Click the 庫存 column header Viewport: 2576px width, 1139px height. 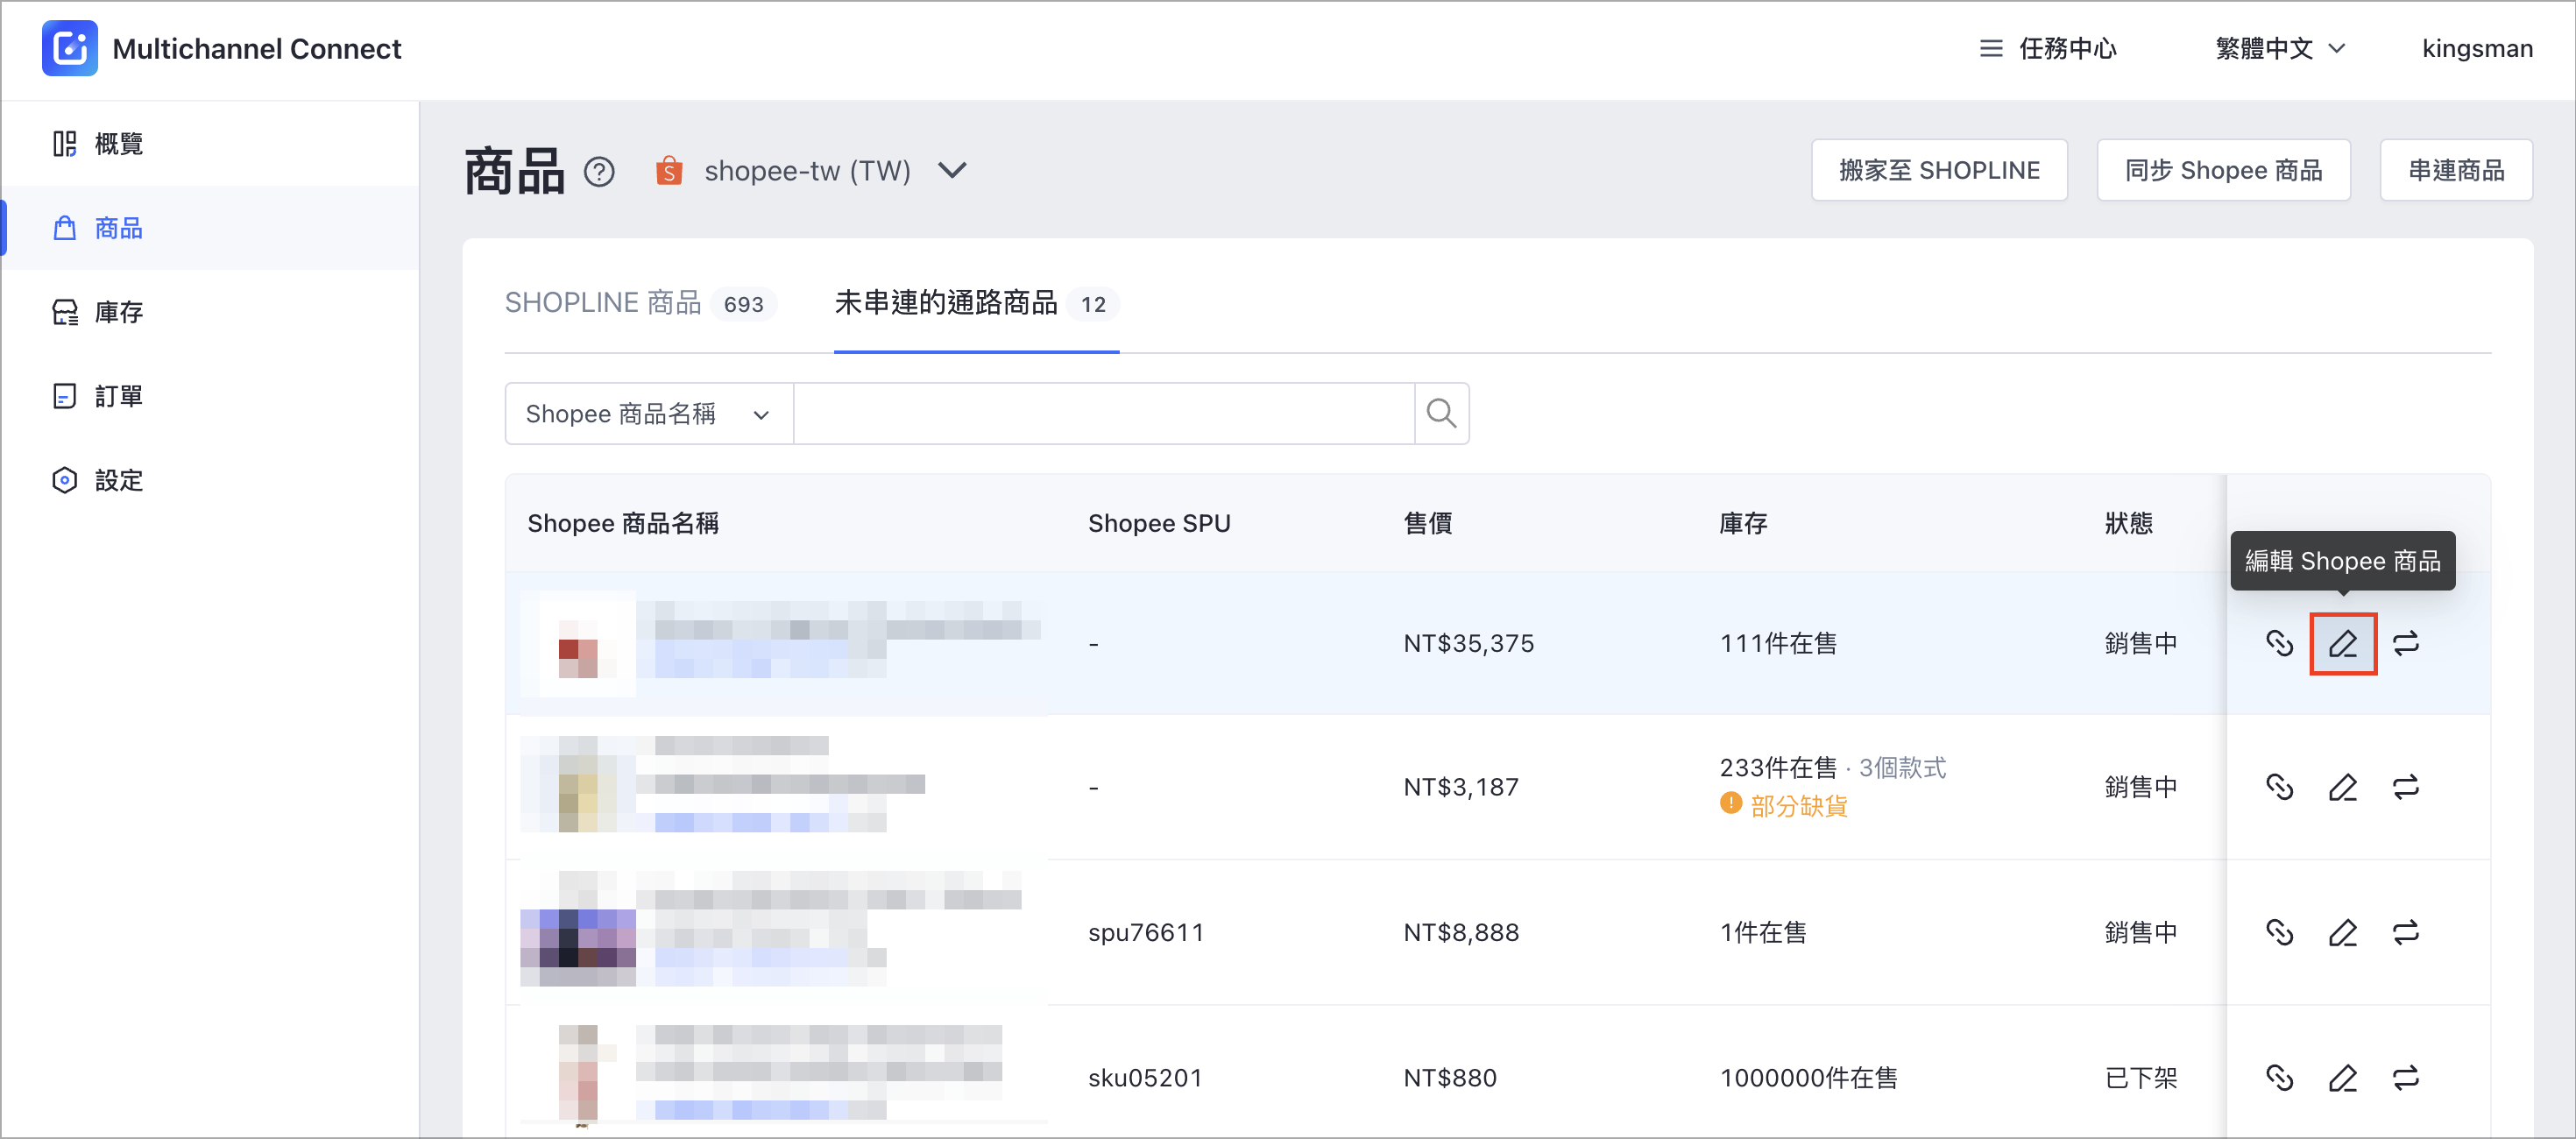point(1742,523)
